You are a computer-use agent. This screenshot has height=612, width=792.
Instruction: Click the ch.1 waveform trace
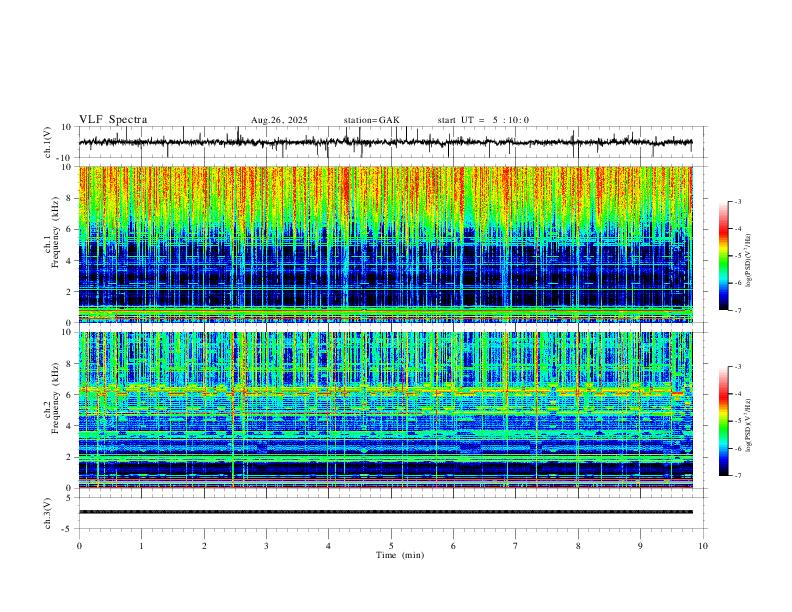(x=385, y=142)
